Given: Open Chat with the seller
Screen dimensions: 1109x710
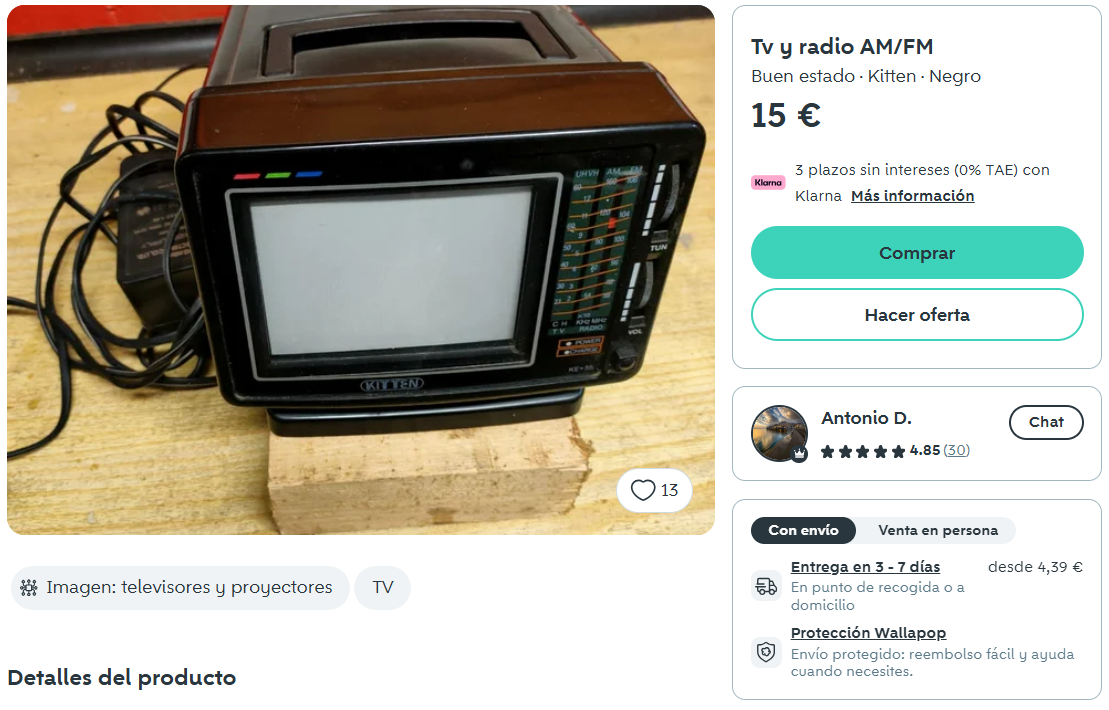Looking at the screenshot, I should [1046, 422].
